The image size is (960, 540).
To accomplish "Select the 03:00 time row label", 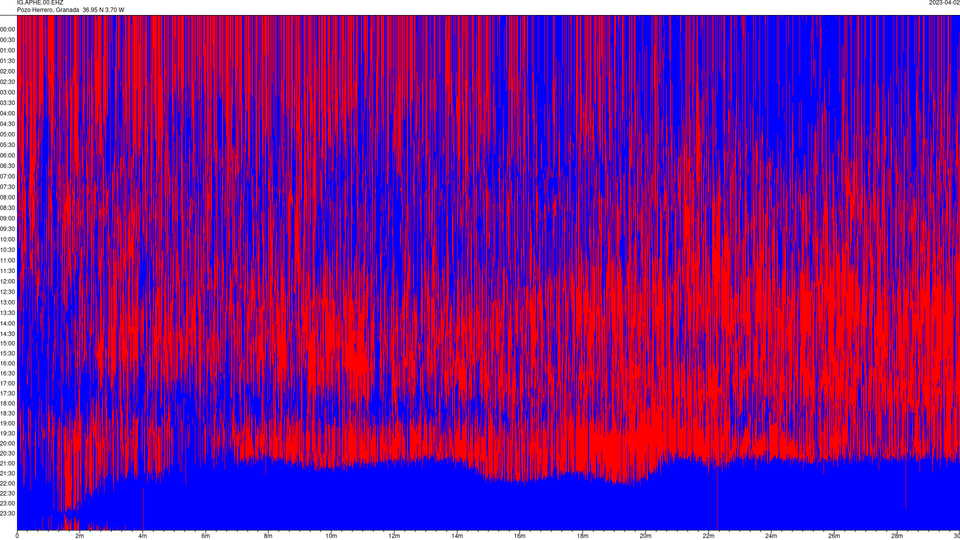I will [x=7, y=92].
